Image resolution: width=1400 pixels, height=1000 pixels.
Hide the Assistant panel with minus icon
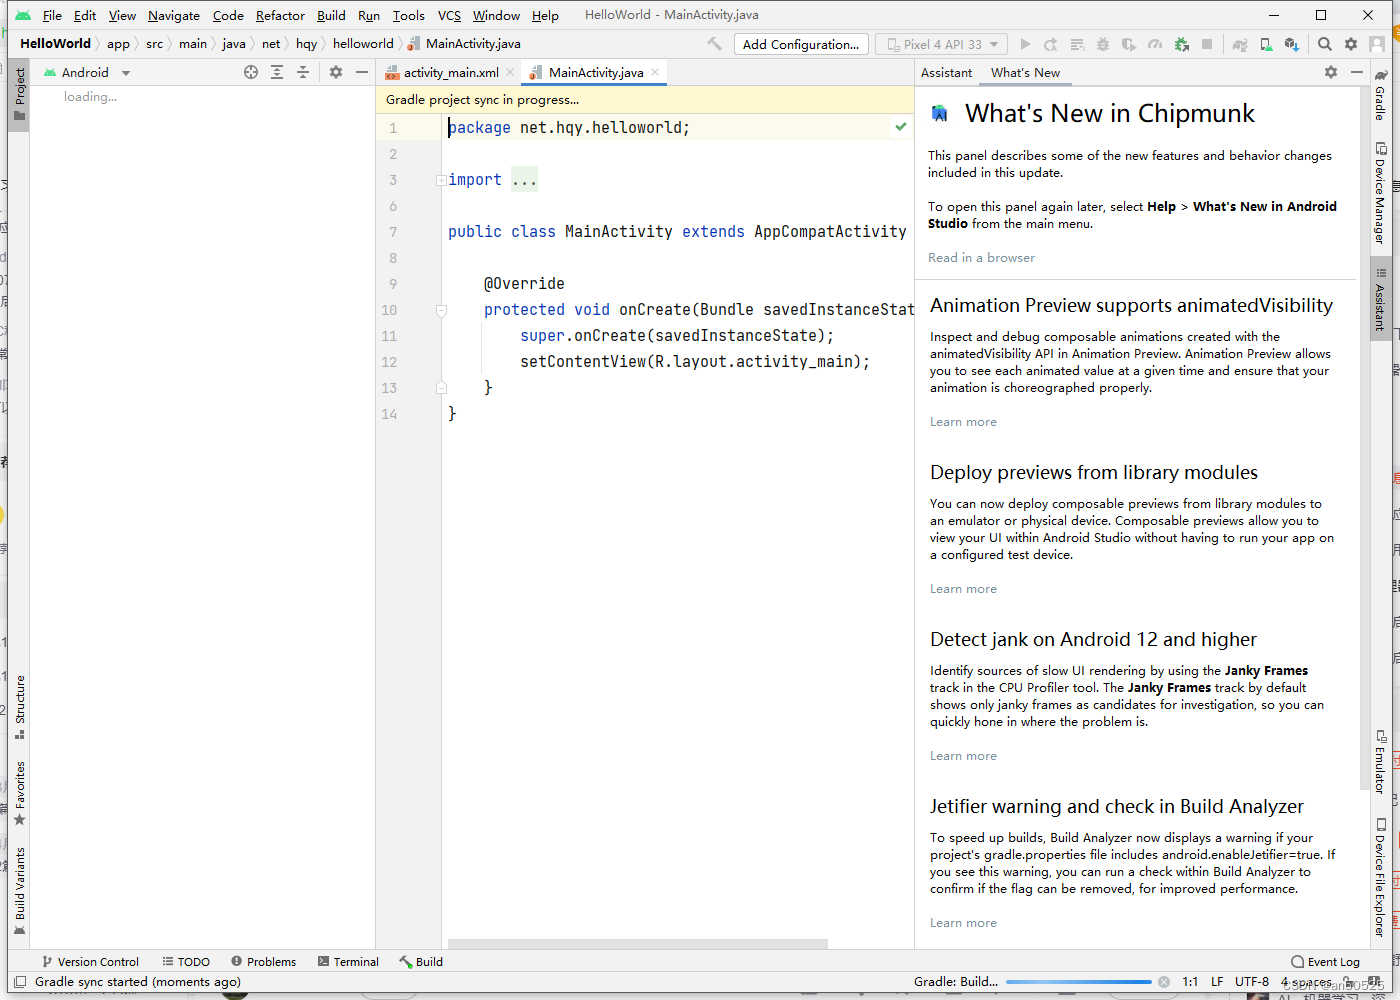click(x=1357, y=72)
